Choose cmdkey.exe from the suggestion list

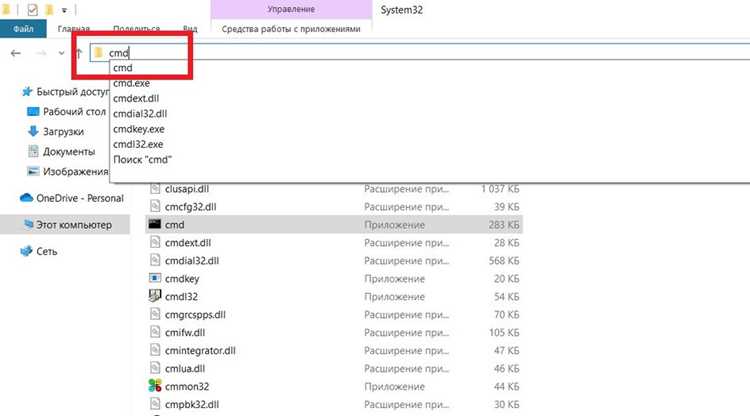pyautogui.click(x=139, y=129)
